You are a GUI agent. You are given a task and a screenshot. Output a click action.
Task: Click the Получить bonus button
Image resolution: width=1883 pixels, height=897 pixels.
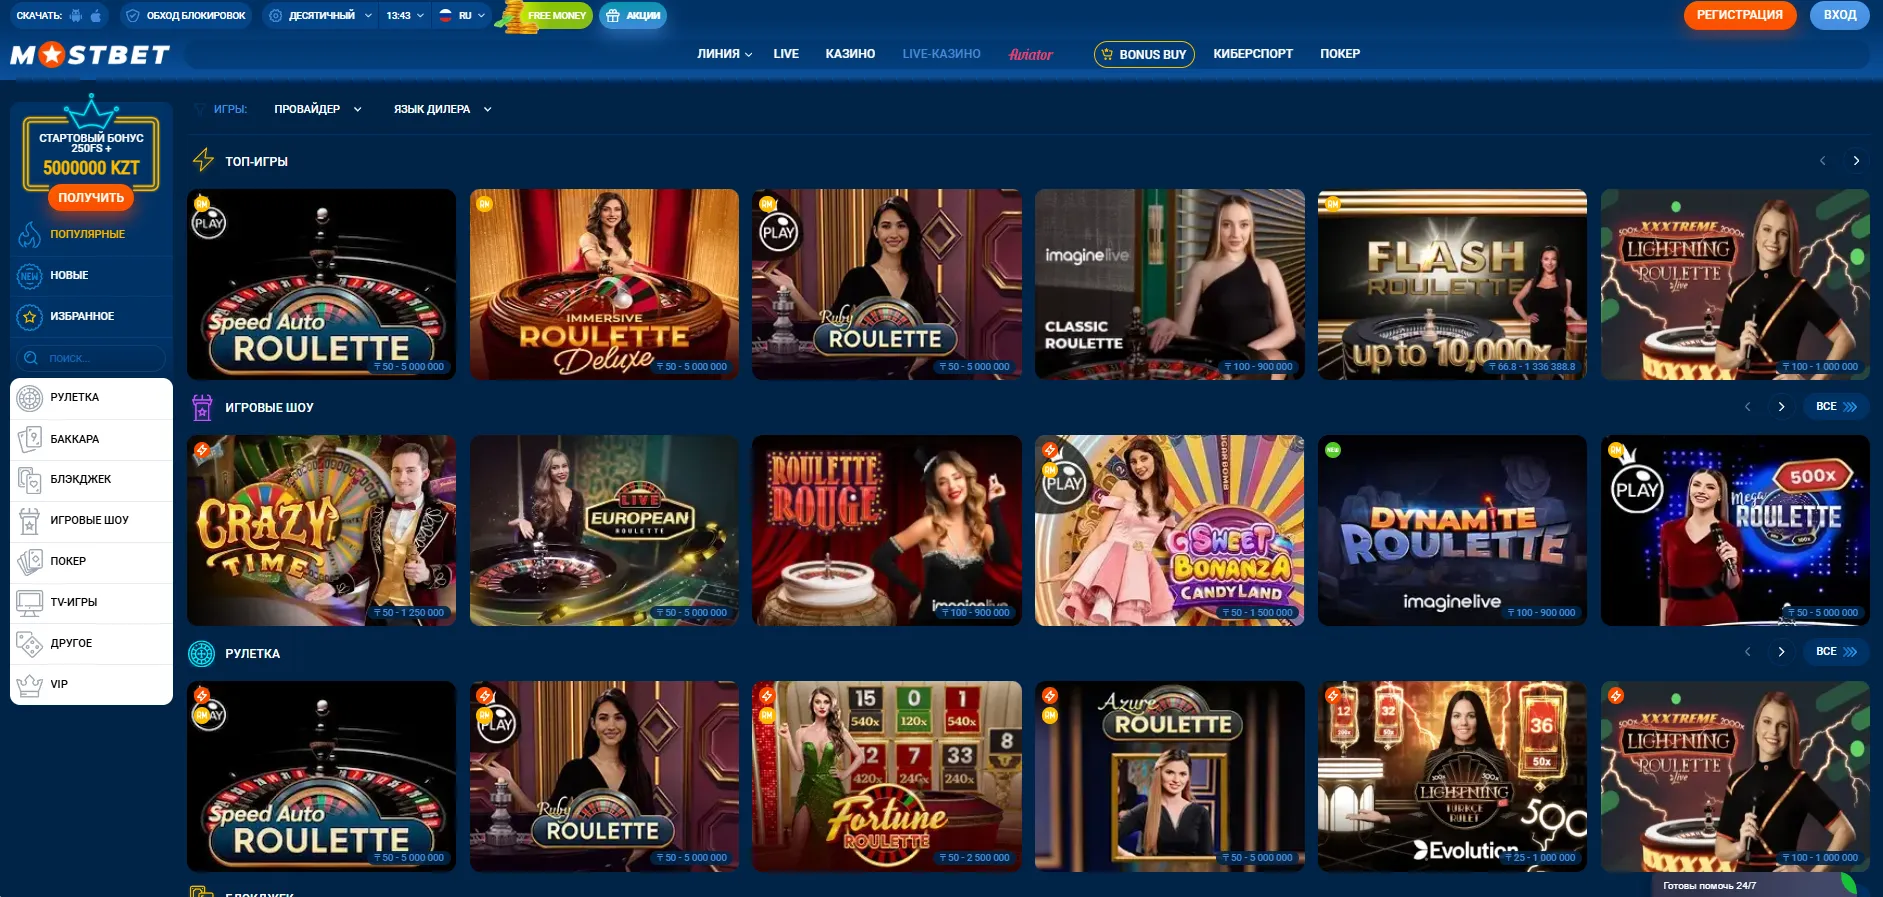coord(91,198)
